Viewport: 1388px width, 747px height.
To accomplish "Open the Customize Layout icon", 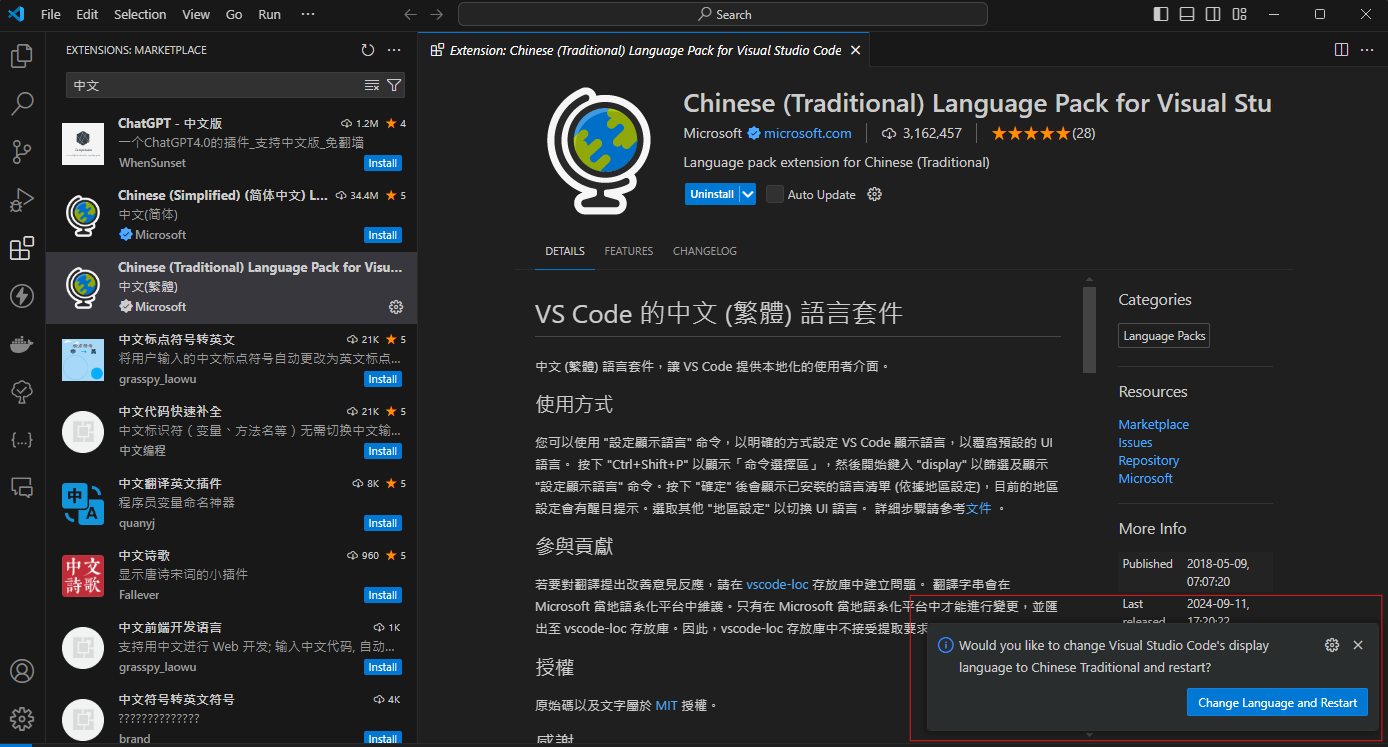I will click(1239, 14).
